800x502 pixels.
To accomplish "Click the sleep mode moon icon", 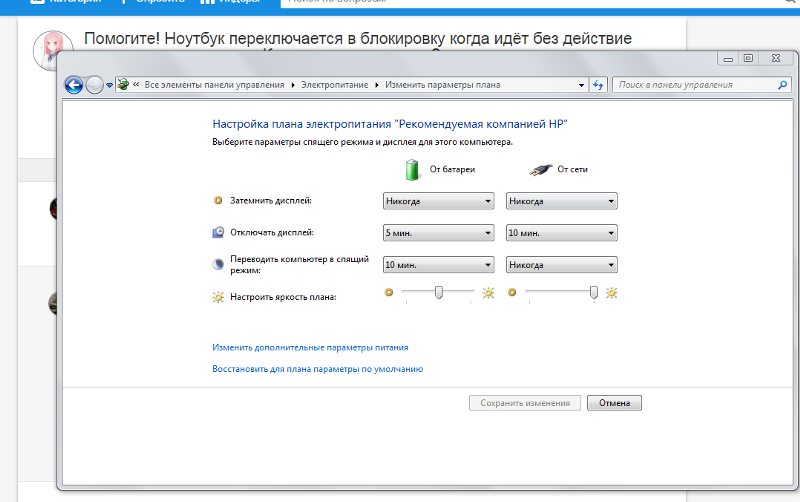I will (218, 264).
